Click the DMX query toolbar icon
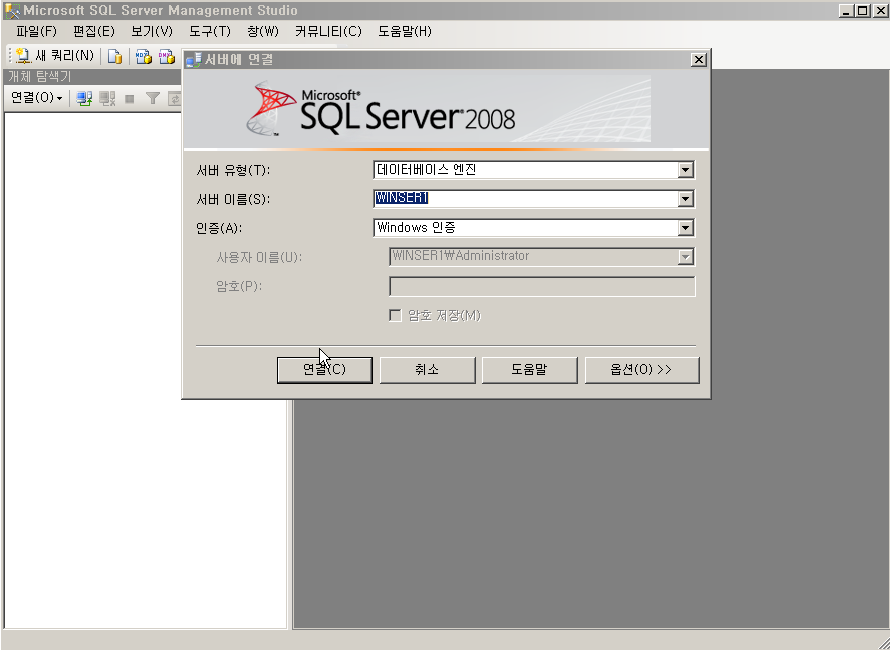The height and width of the screenshot is (650, 890). point(166,56)
